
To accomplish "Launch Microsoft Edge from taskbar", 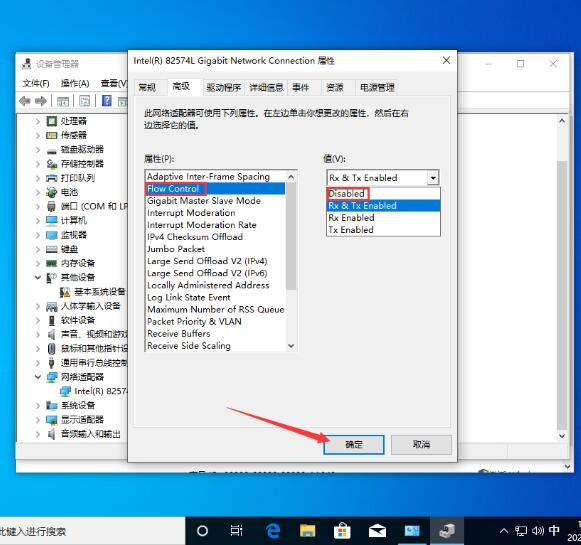I will point(273,531).
